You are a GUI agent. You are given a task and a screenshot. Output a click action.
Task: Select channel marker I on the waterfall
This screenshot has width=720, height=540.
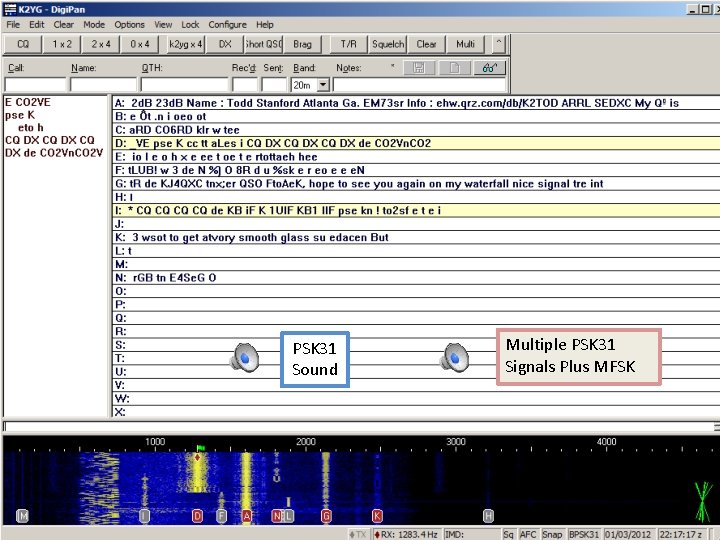pyautogui.click(x=144, y=516)
